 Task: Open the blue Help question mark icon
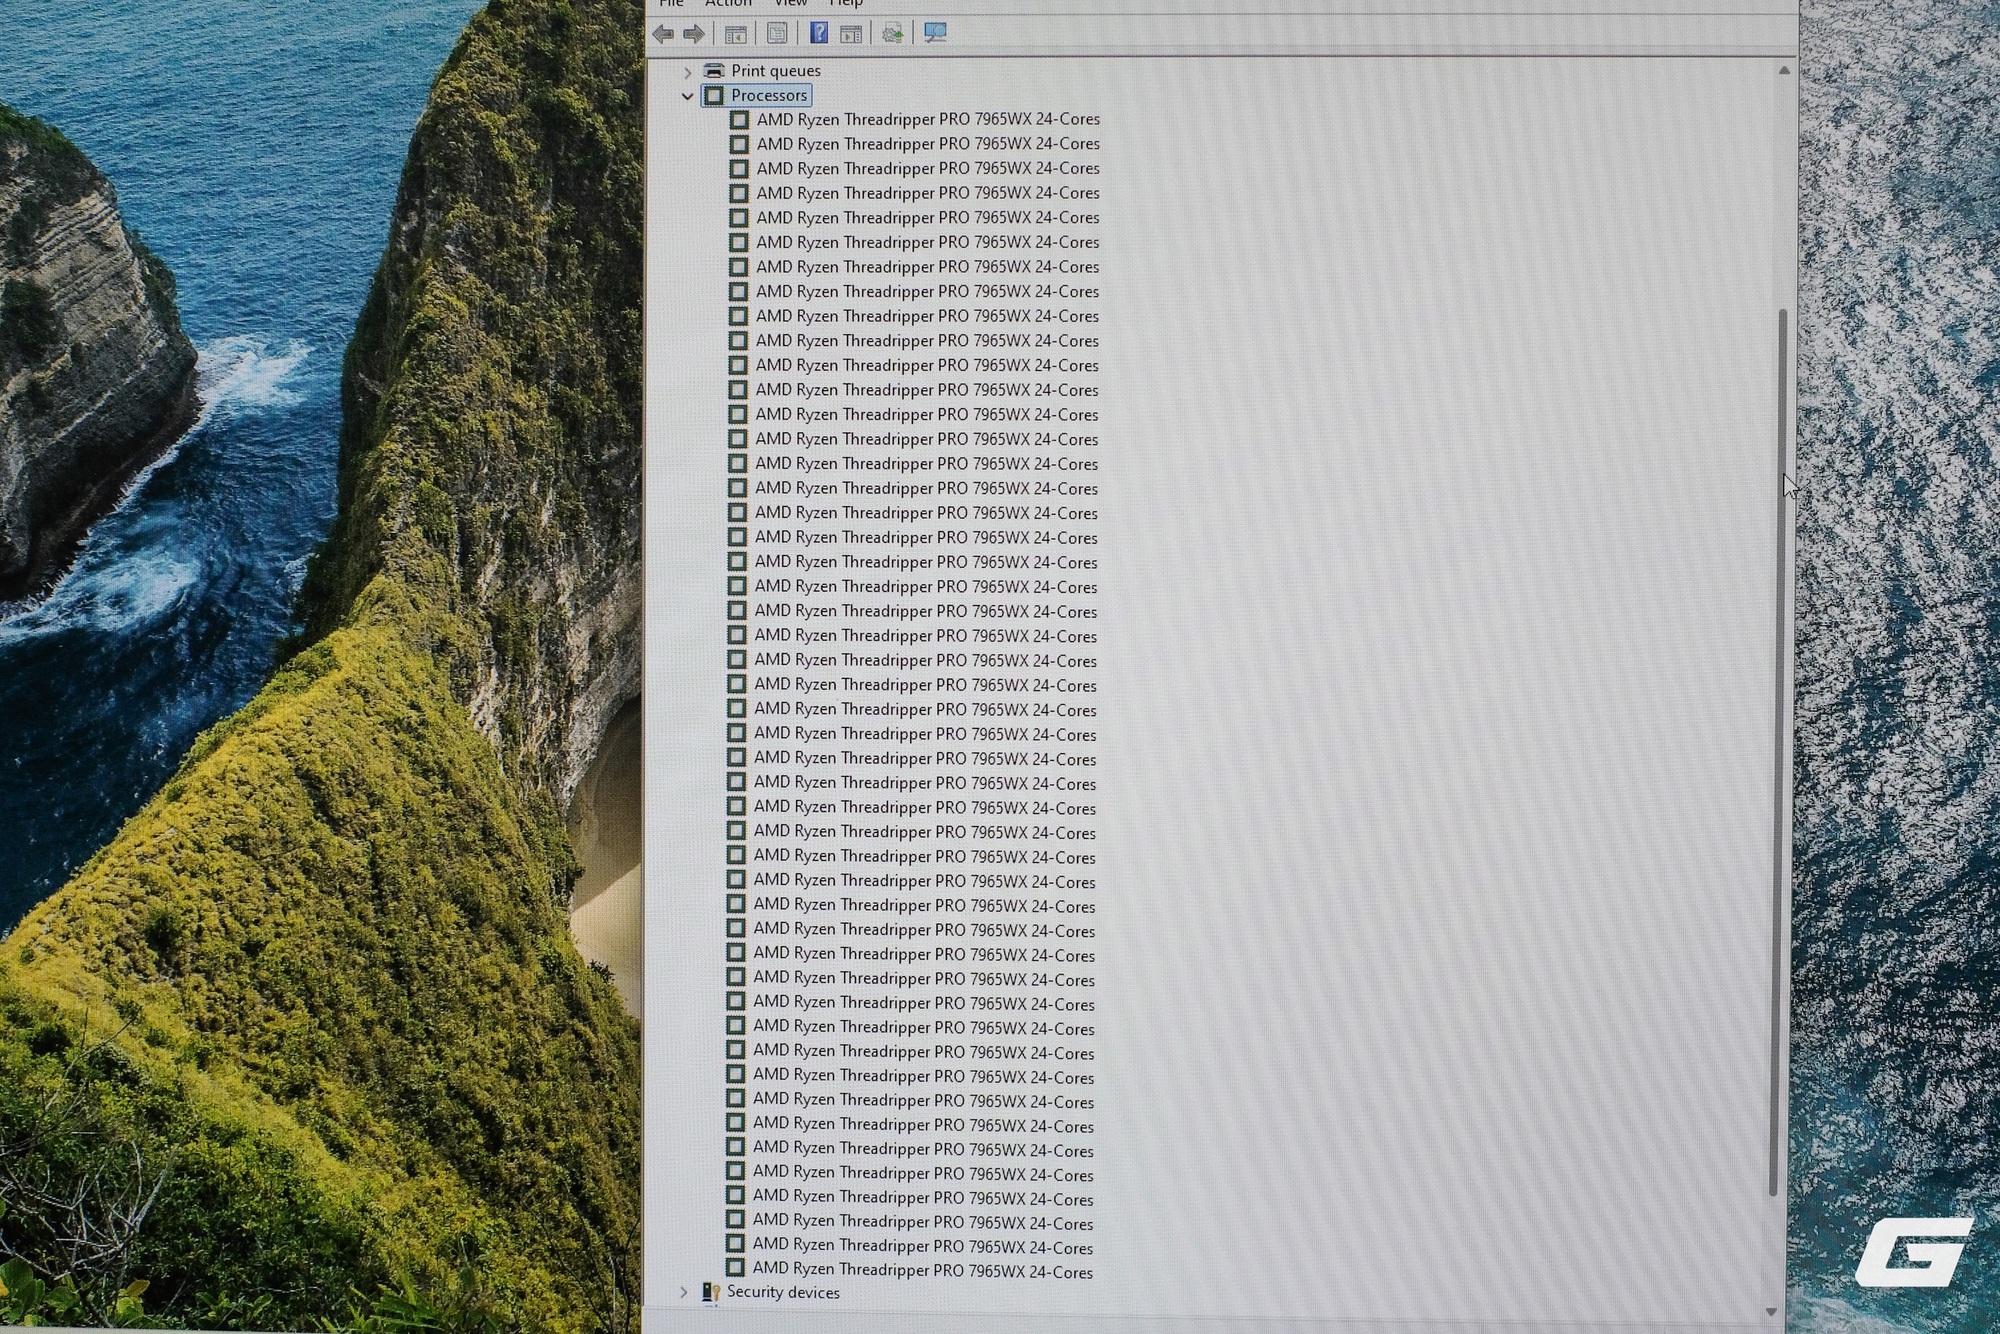coord(819,33)
